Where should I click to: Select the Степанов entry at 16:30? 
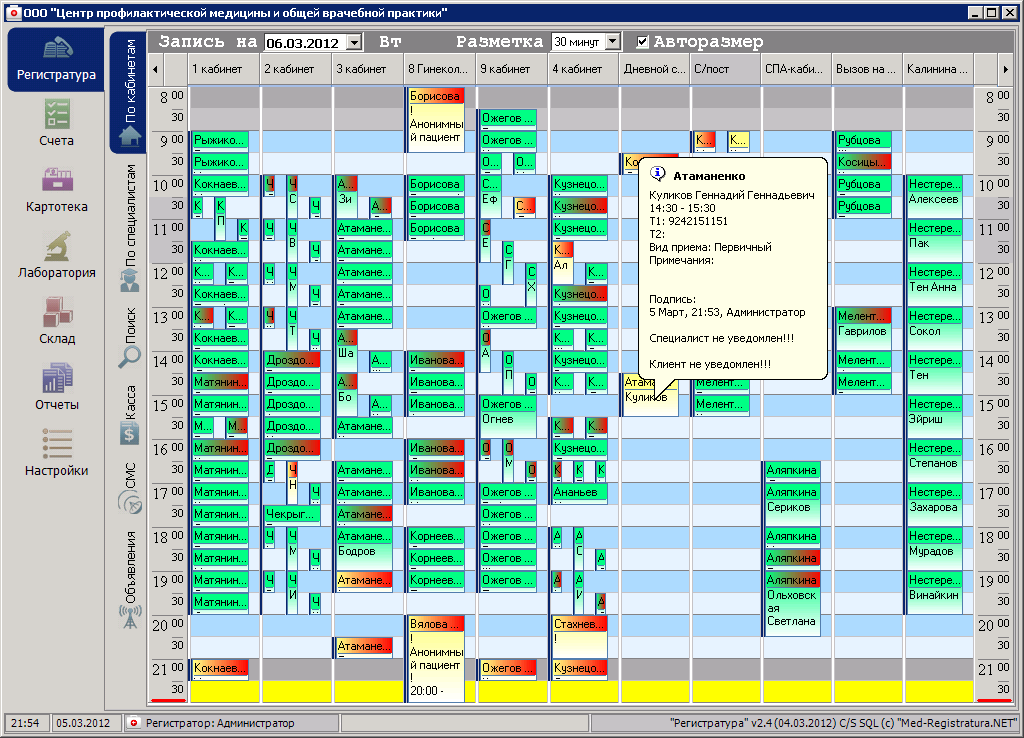tap(933, 463)
